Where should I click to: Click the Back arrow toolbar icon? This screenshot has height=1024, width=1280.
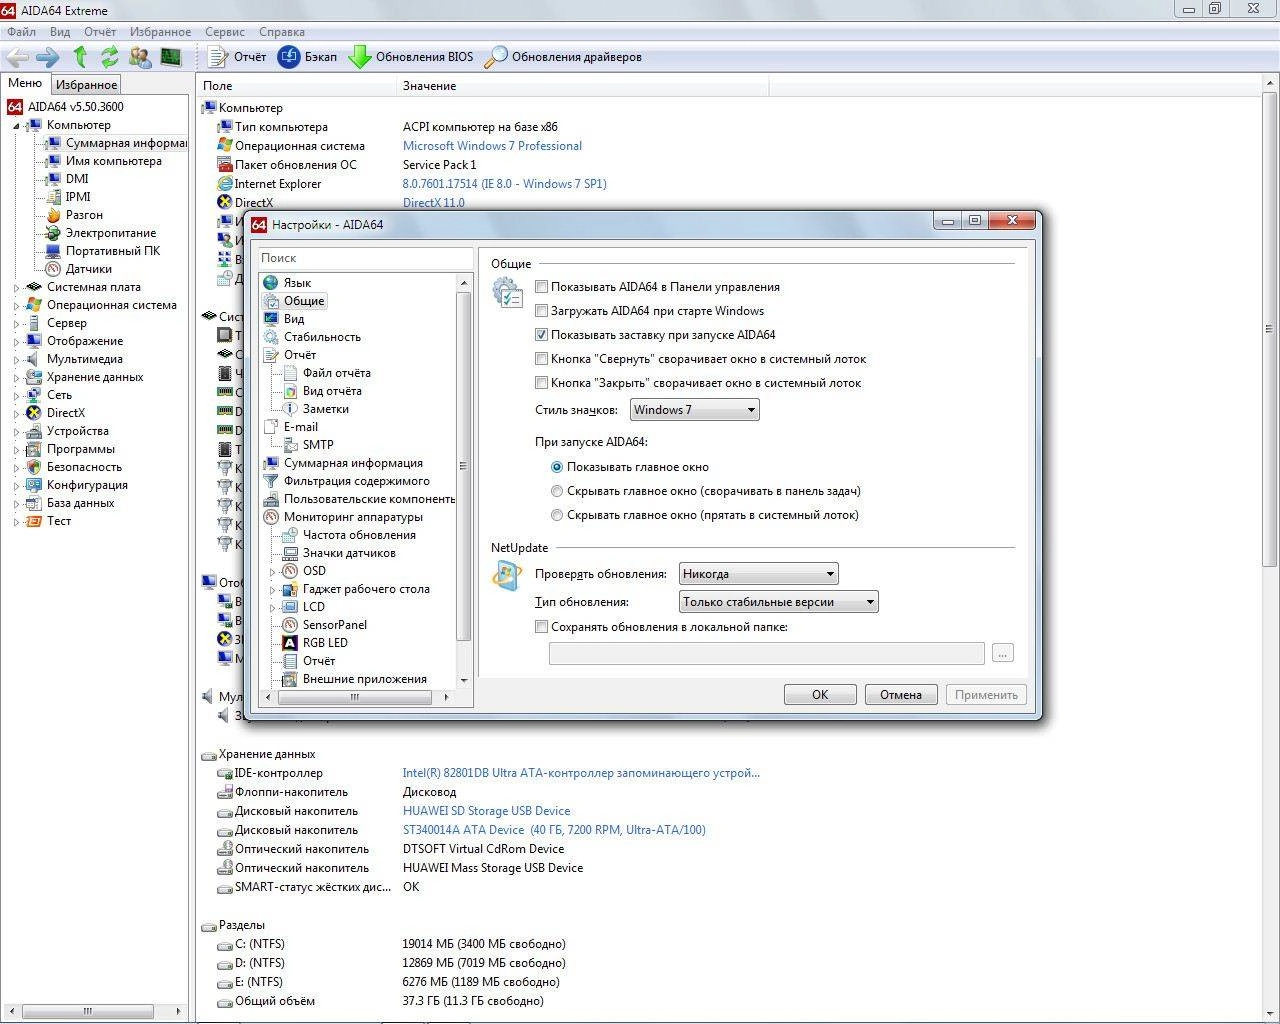tap(17, 57)
